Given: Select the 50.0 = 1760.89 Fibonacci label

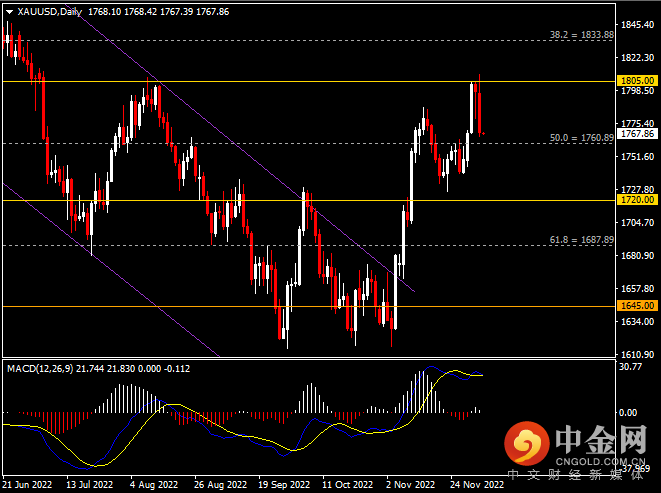Looking at the screenshot, I should (x=581, y=137).
